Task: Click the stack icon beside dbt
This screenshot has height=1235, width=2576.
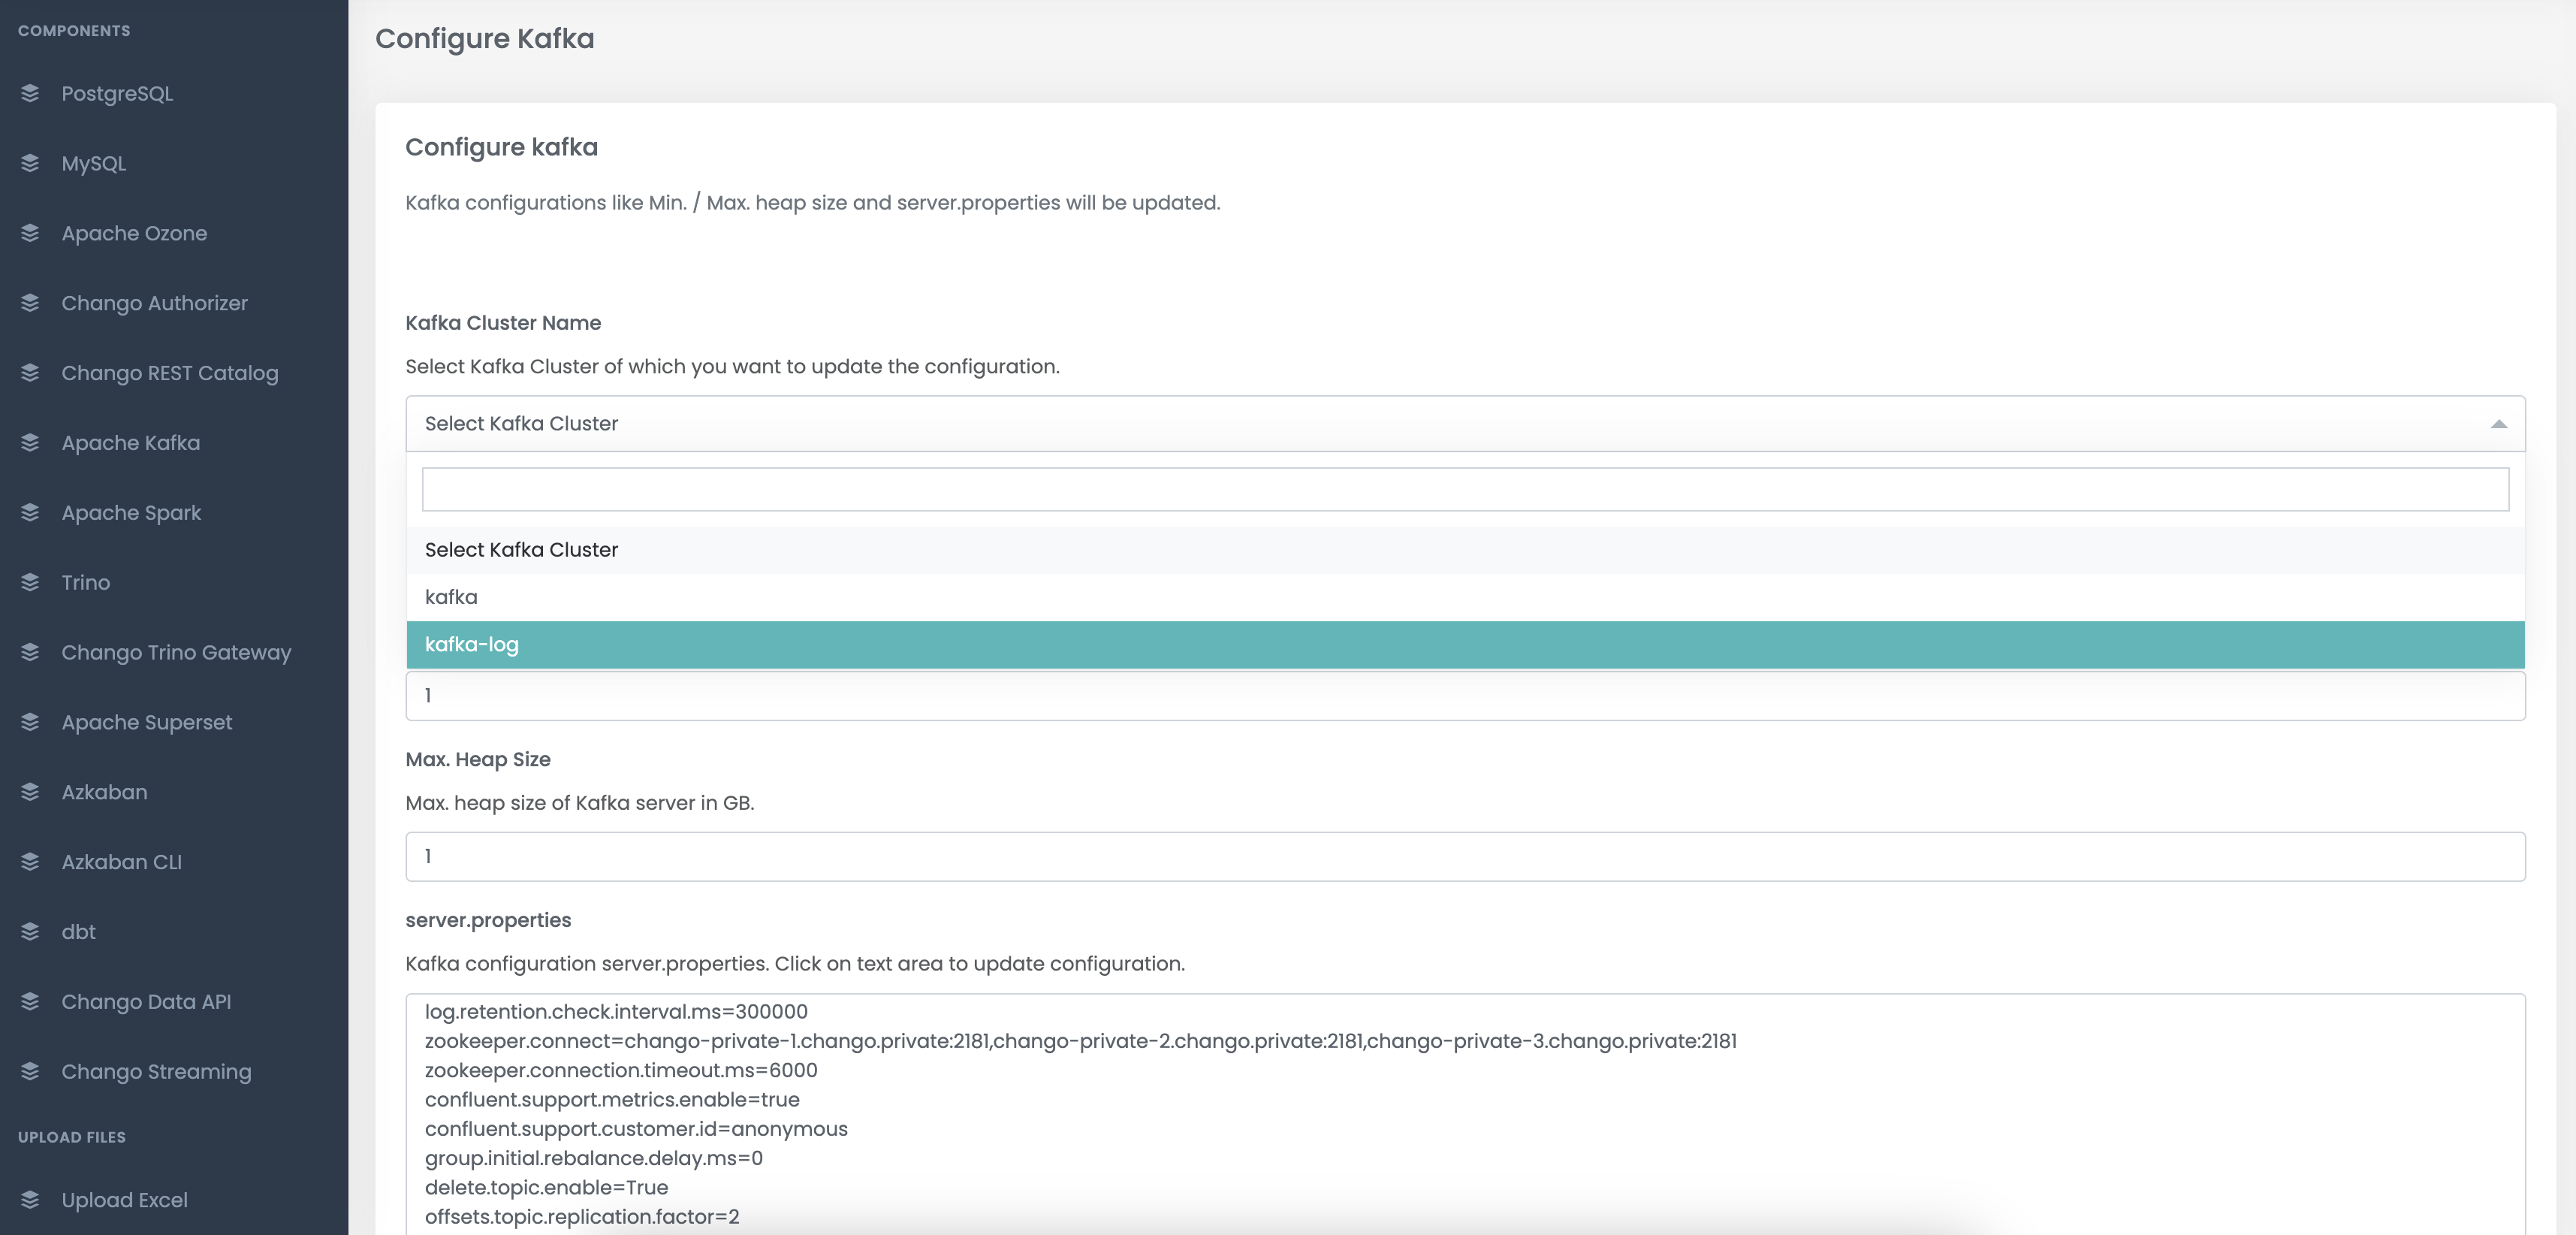Action: click(30, 932)
